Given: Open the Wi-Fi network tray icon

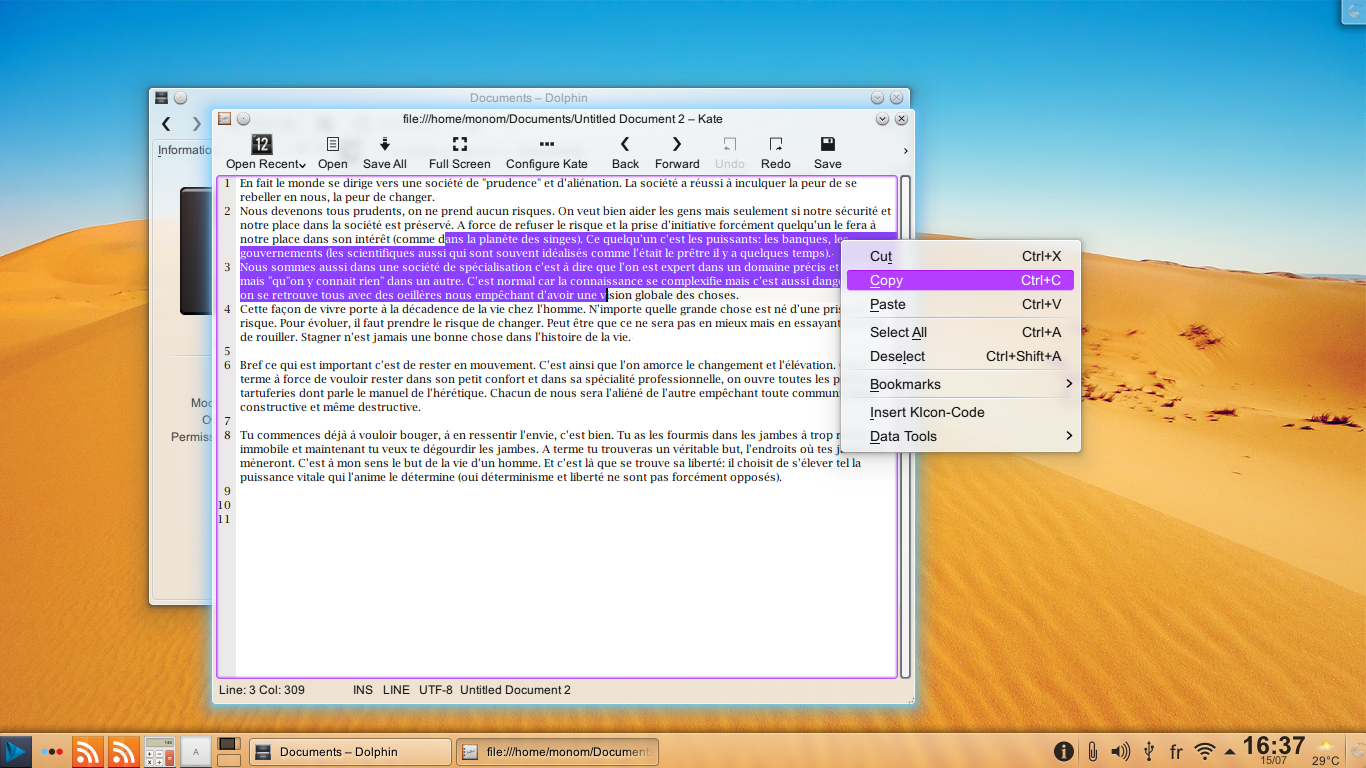Looking at the screenshot, I should pyautogui.click(x=1205, y=751).
